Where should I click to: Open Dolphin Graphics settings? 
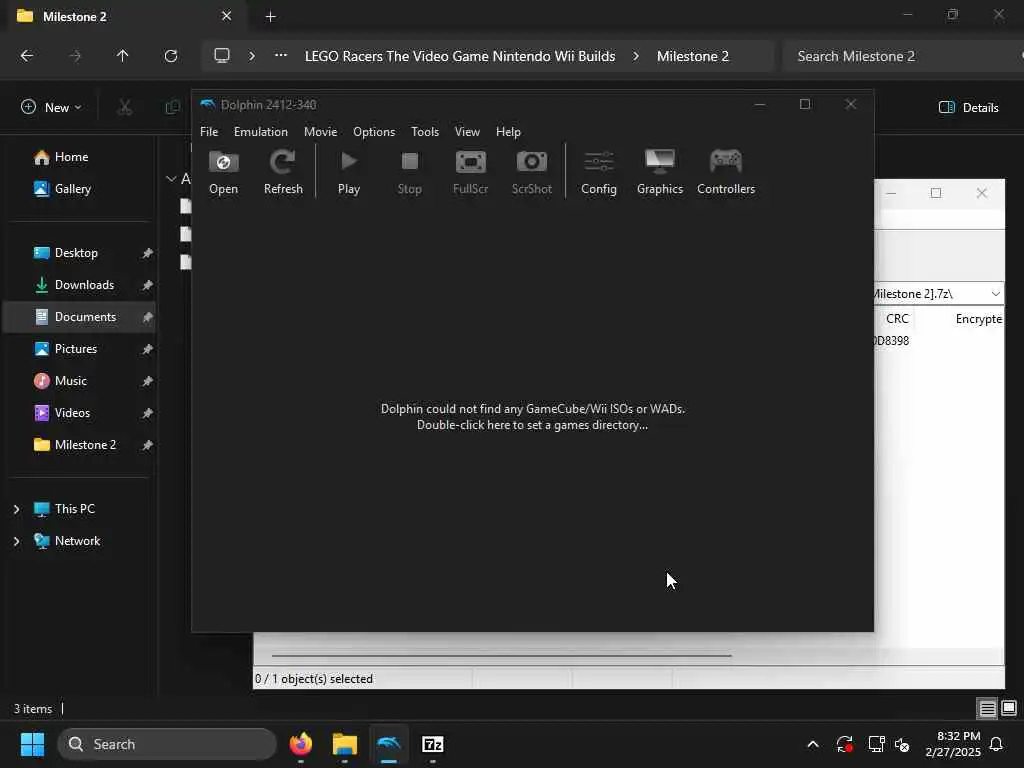point(660,172)
